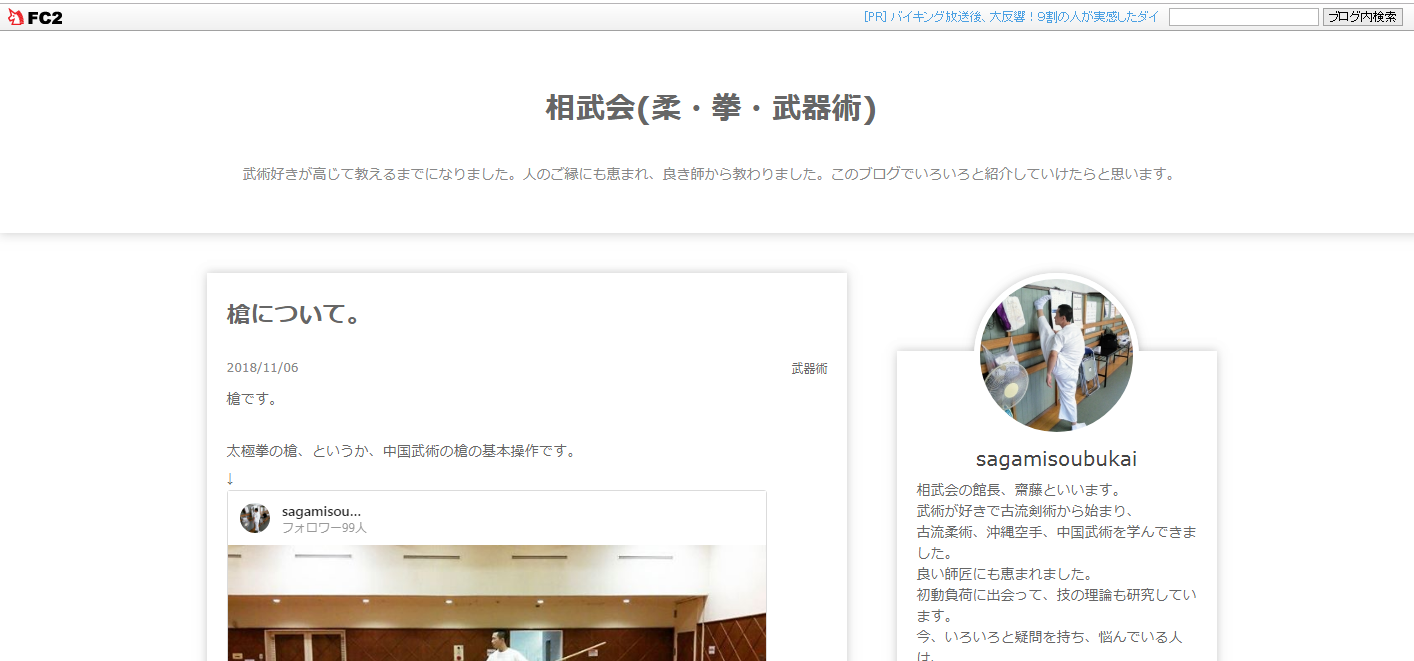Select the 武器術 category link

(809, 368)
